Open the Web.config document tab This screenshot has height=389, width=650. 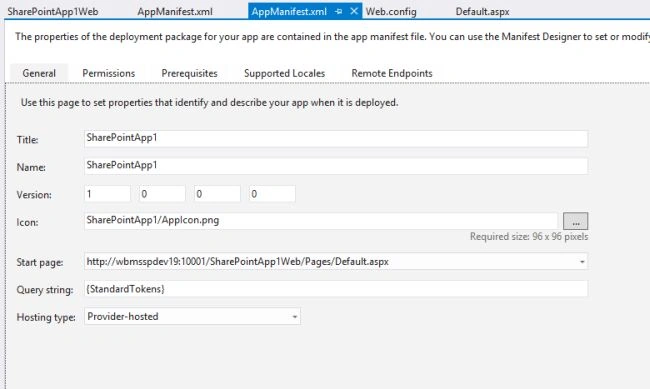(x=391, y=11)
